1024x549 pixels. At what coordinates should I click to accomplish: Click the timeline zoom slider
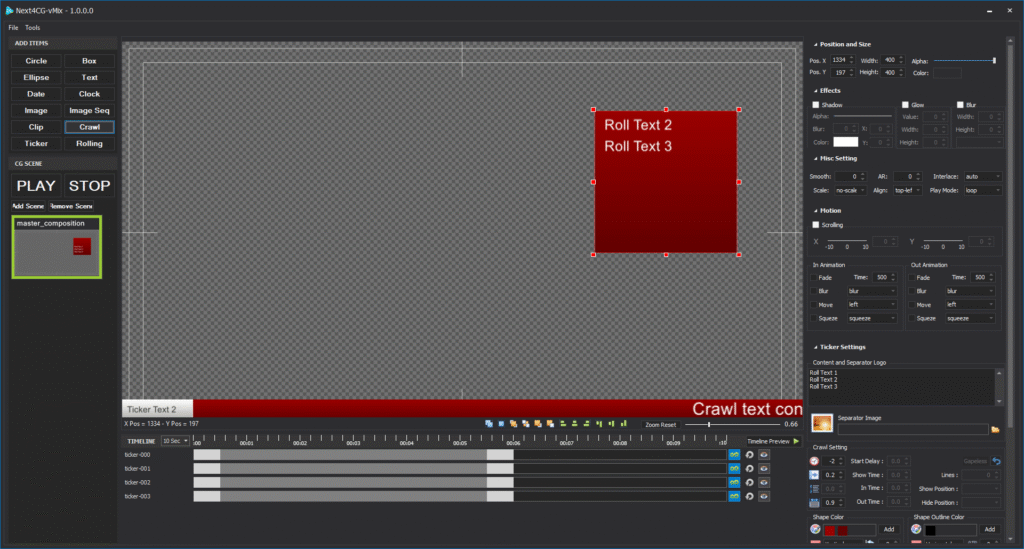tap(709, 425)
